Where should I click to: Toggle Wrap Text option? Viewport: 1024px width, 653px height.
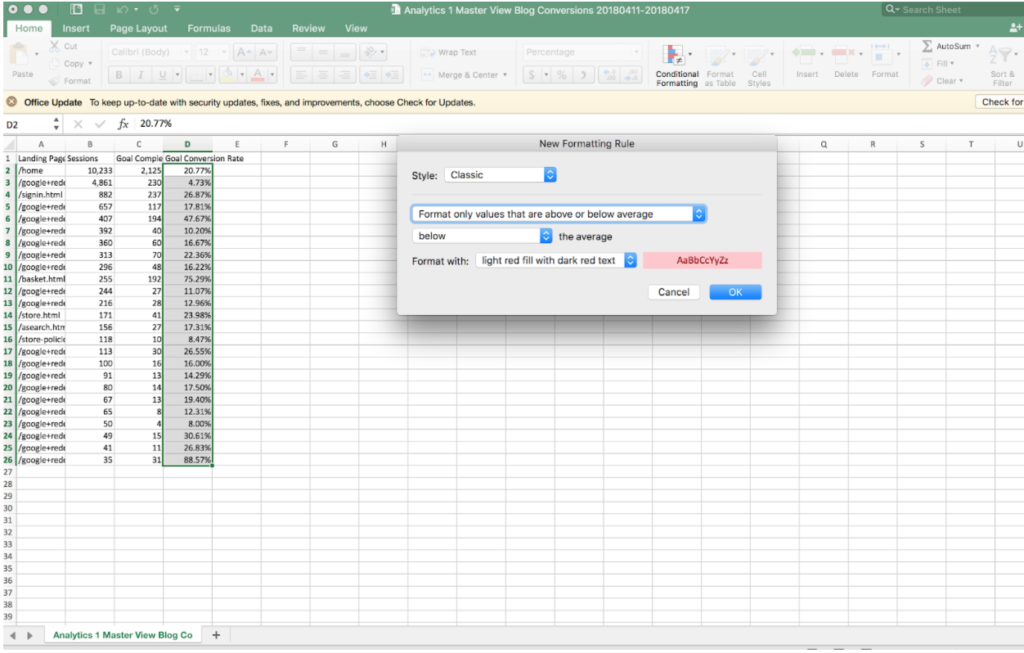tap(448, 52)
